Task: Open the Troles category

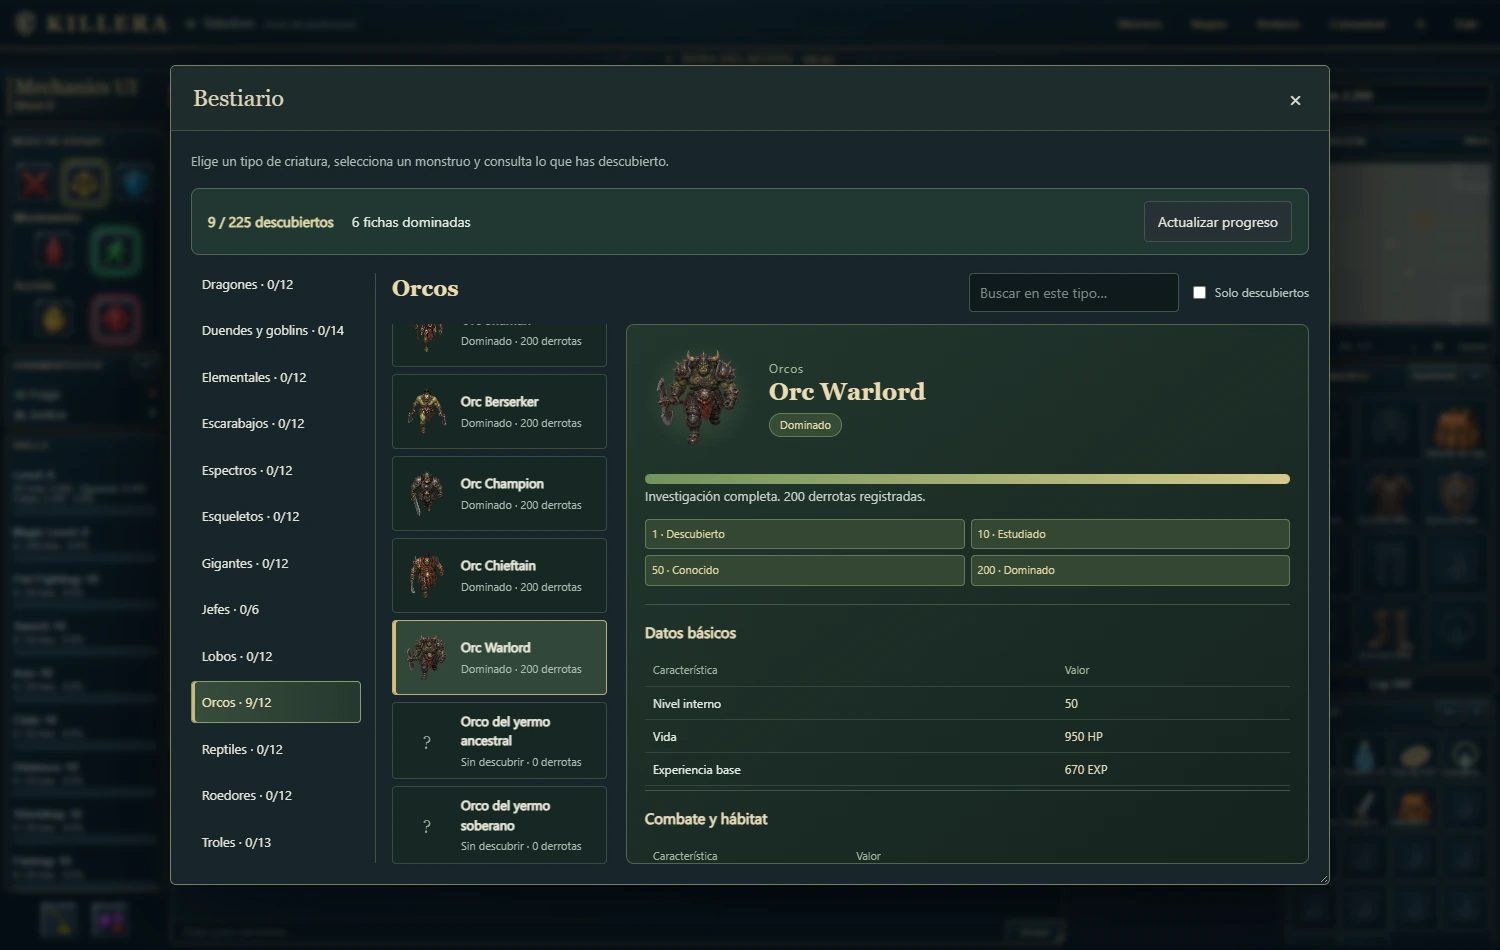Action: [276, 842]
